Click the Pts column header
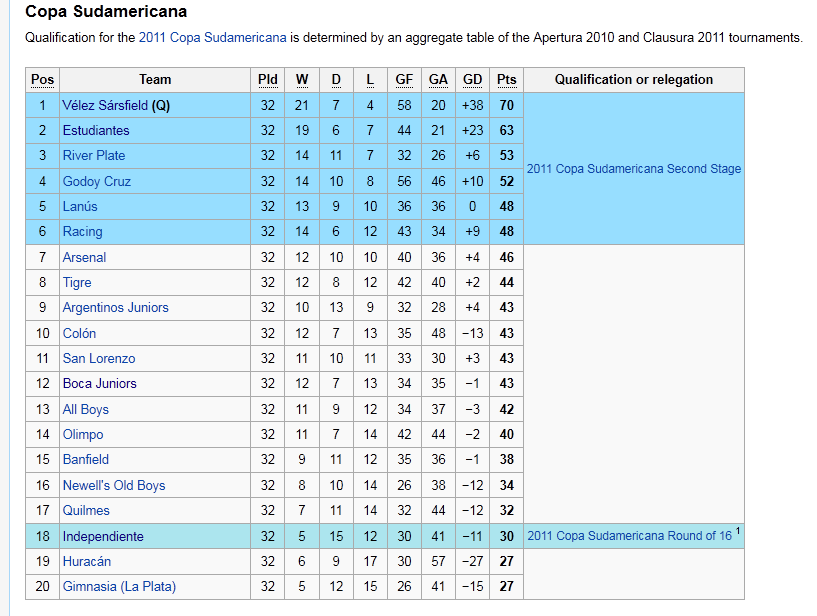Screen dimensions: 817x616 click(507, 80)
